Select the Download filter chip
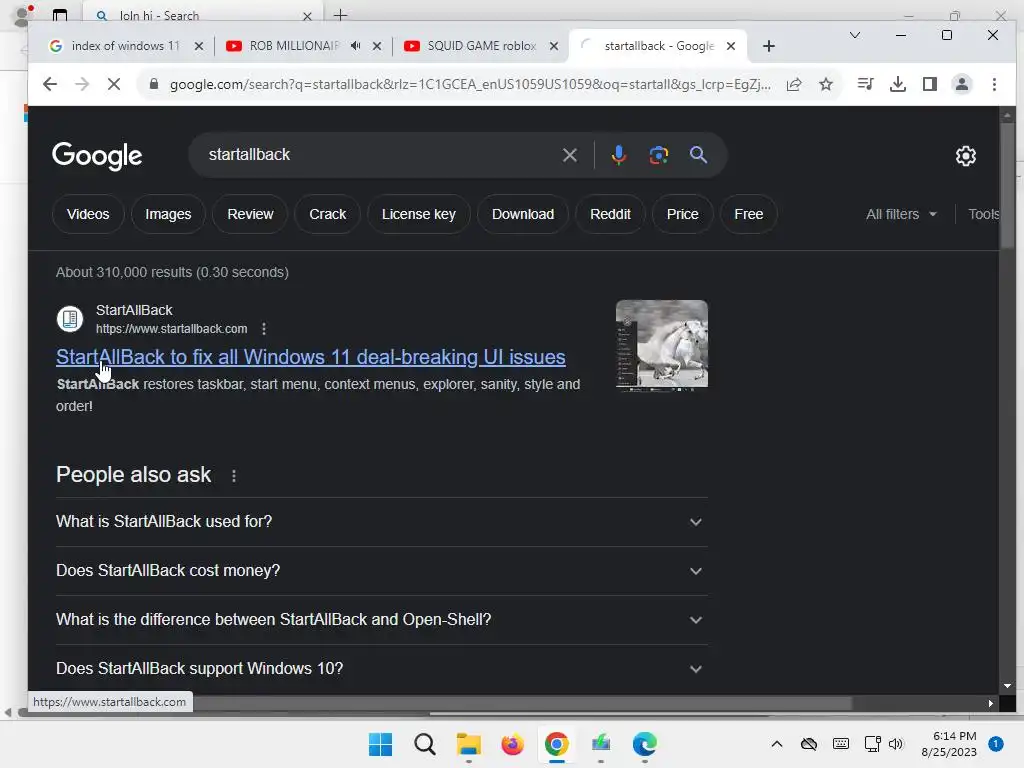 coord(522,214)
